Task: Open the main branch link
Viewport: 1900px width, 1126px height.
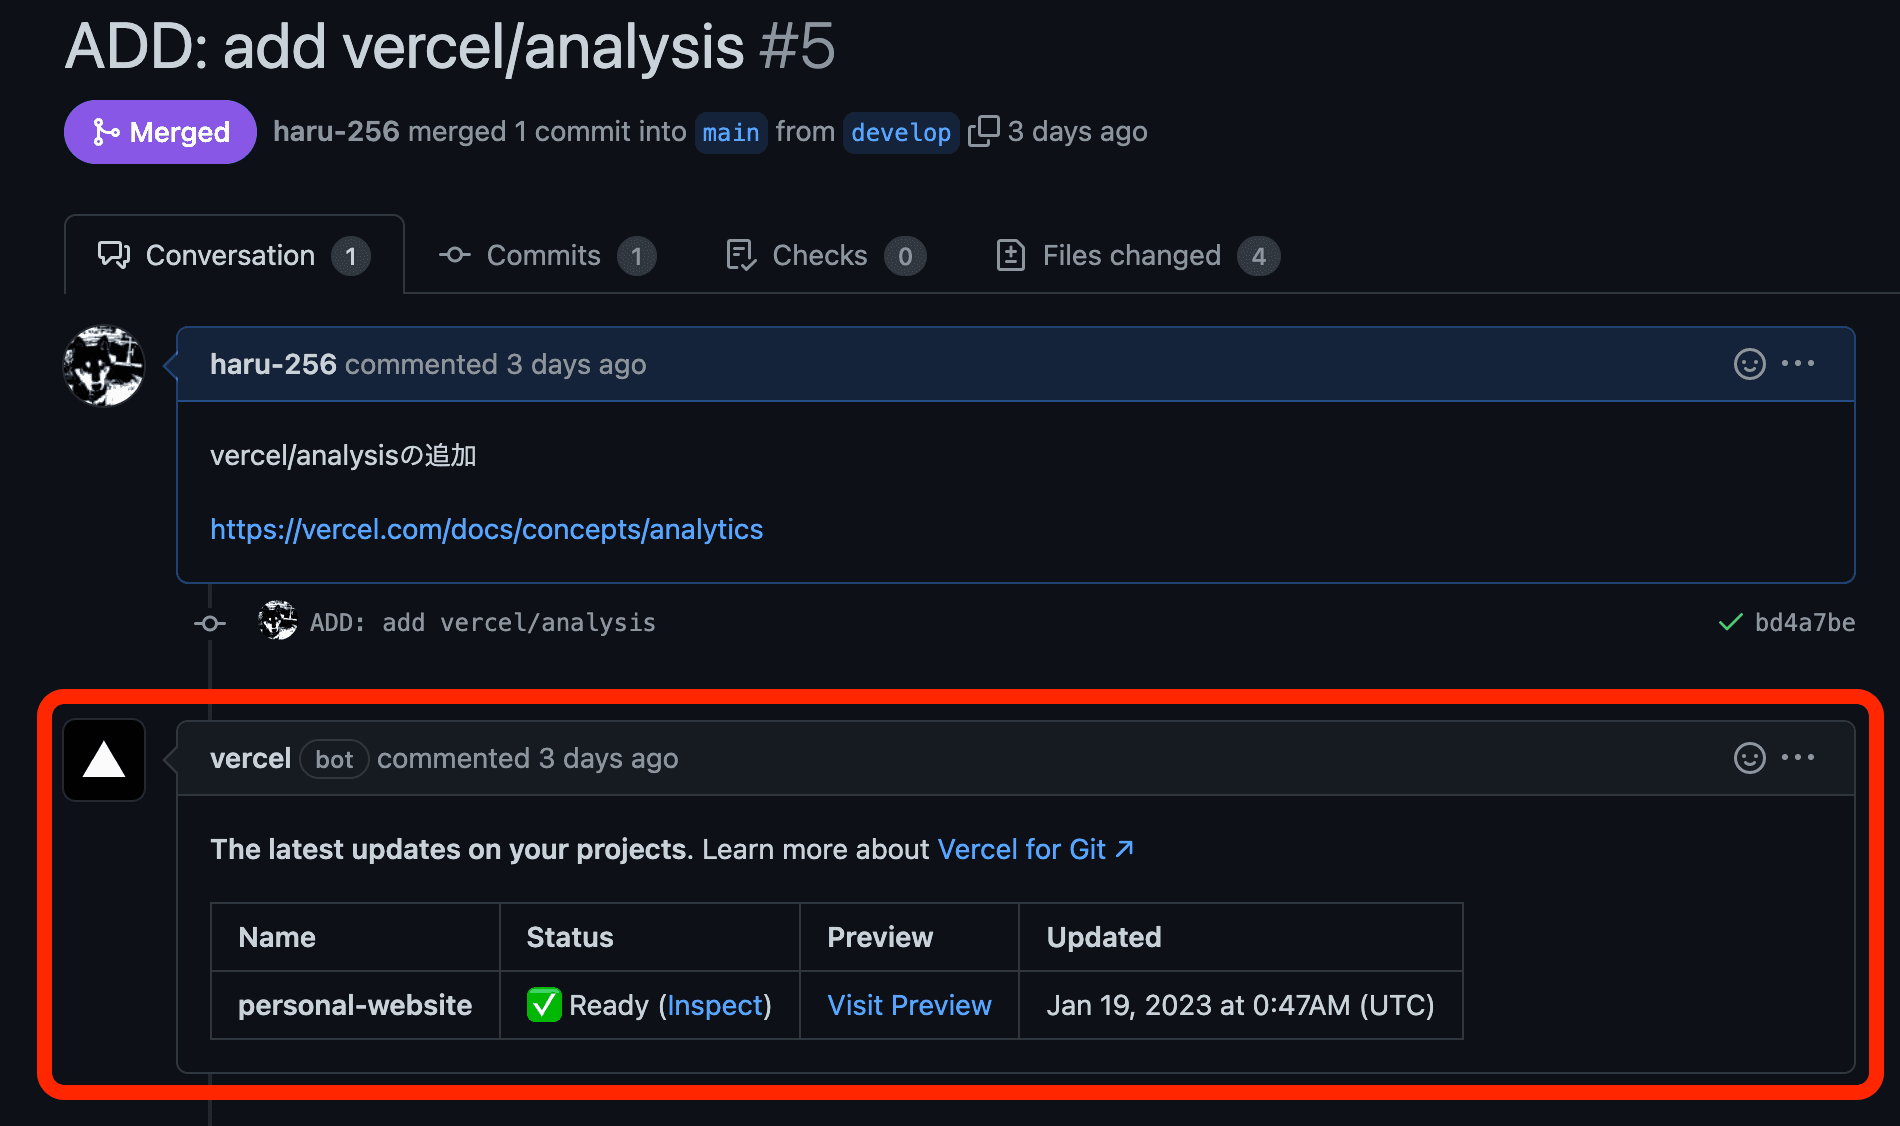Action: (x=731, y=132)
